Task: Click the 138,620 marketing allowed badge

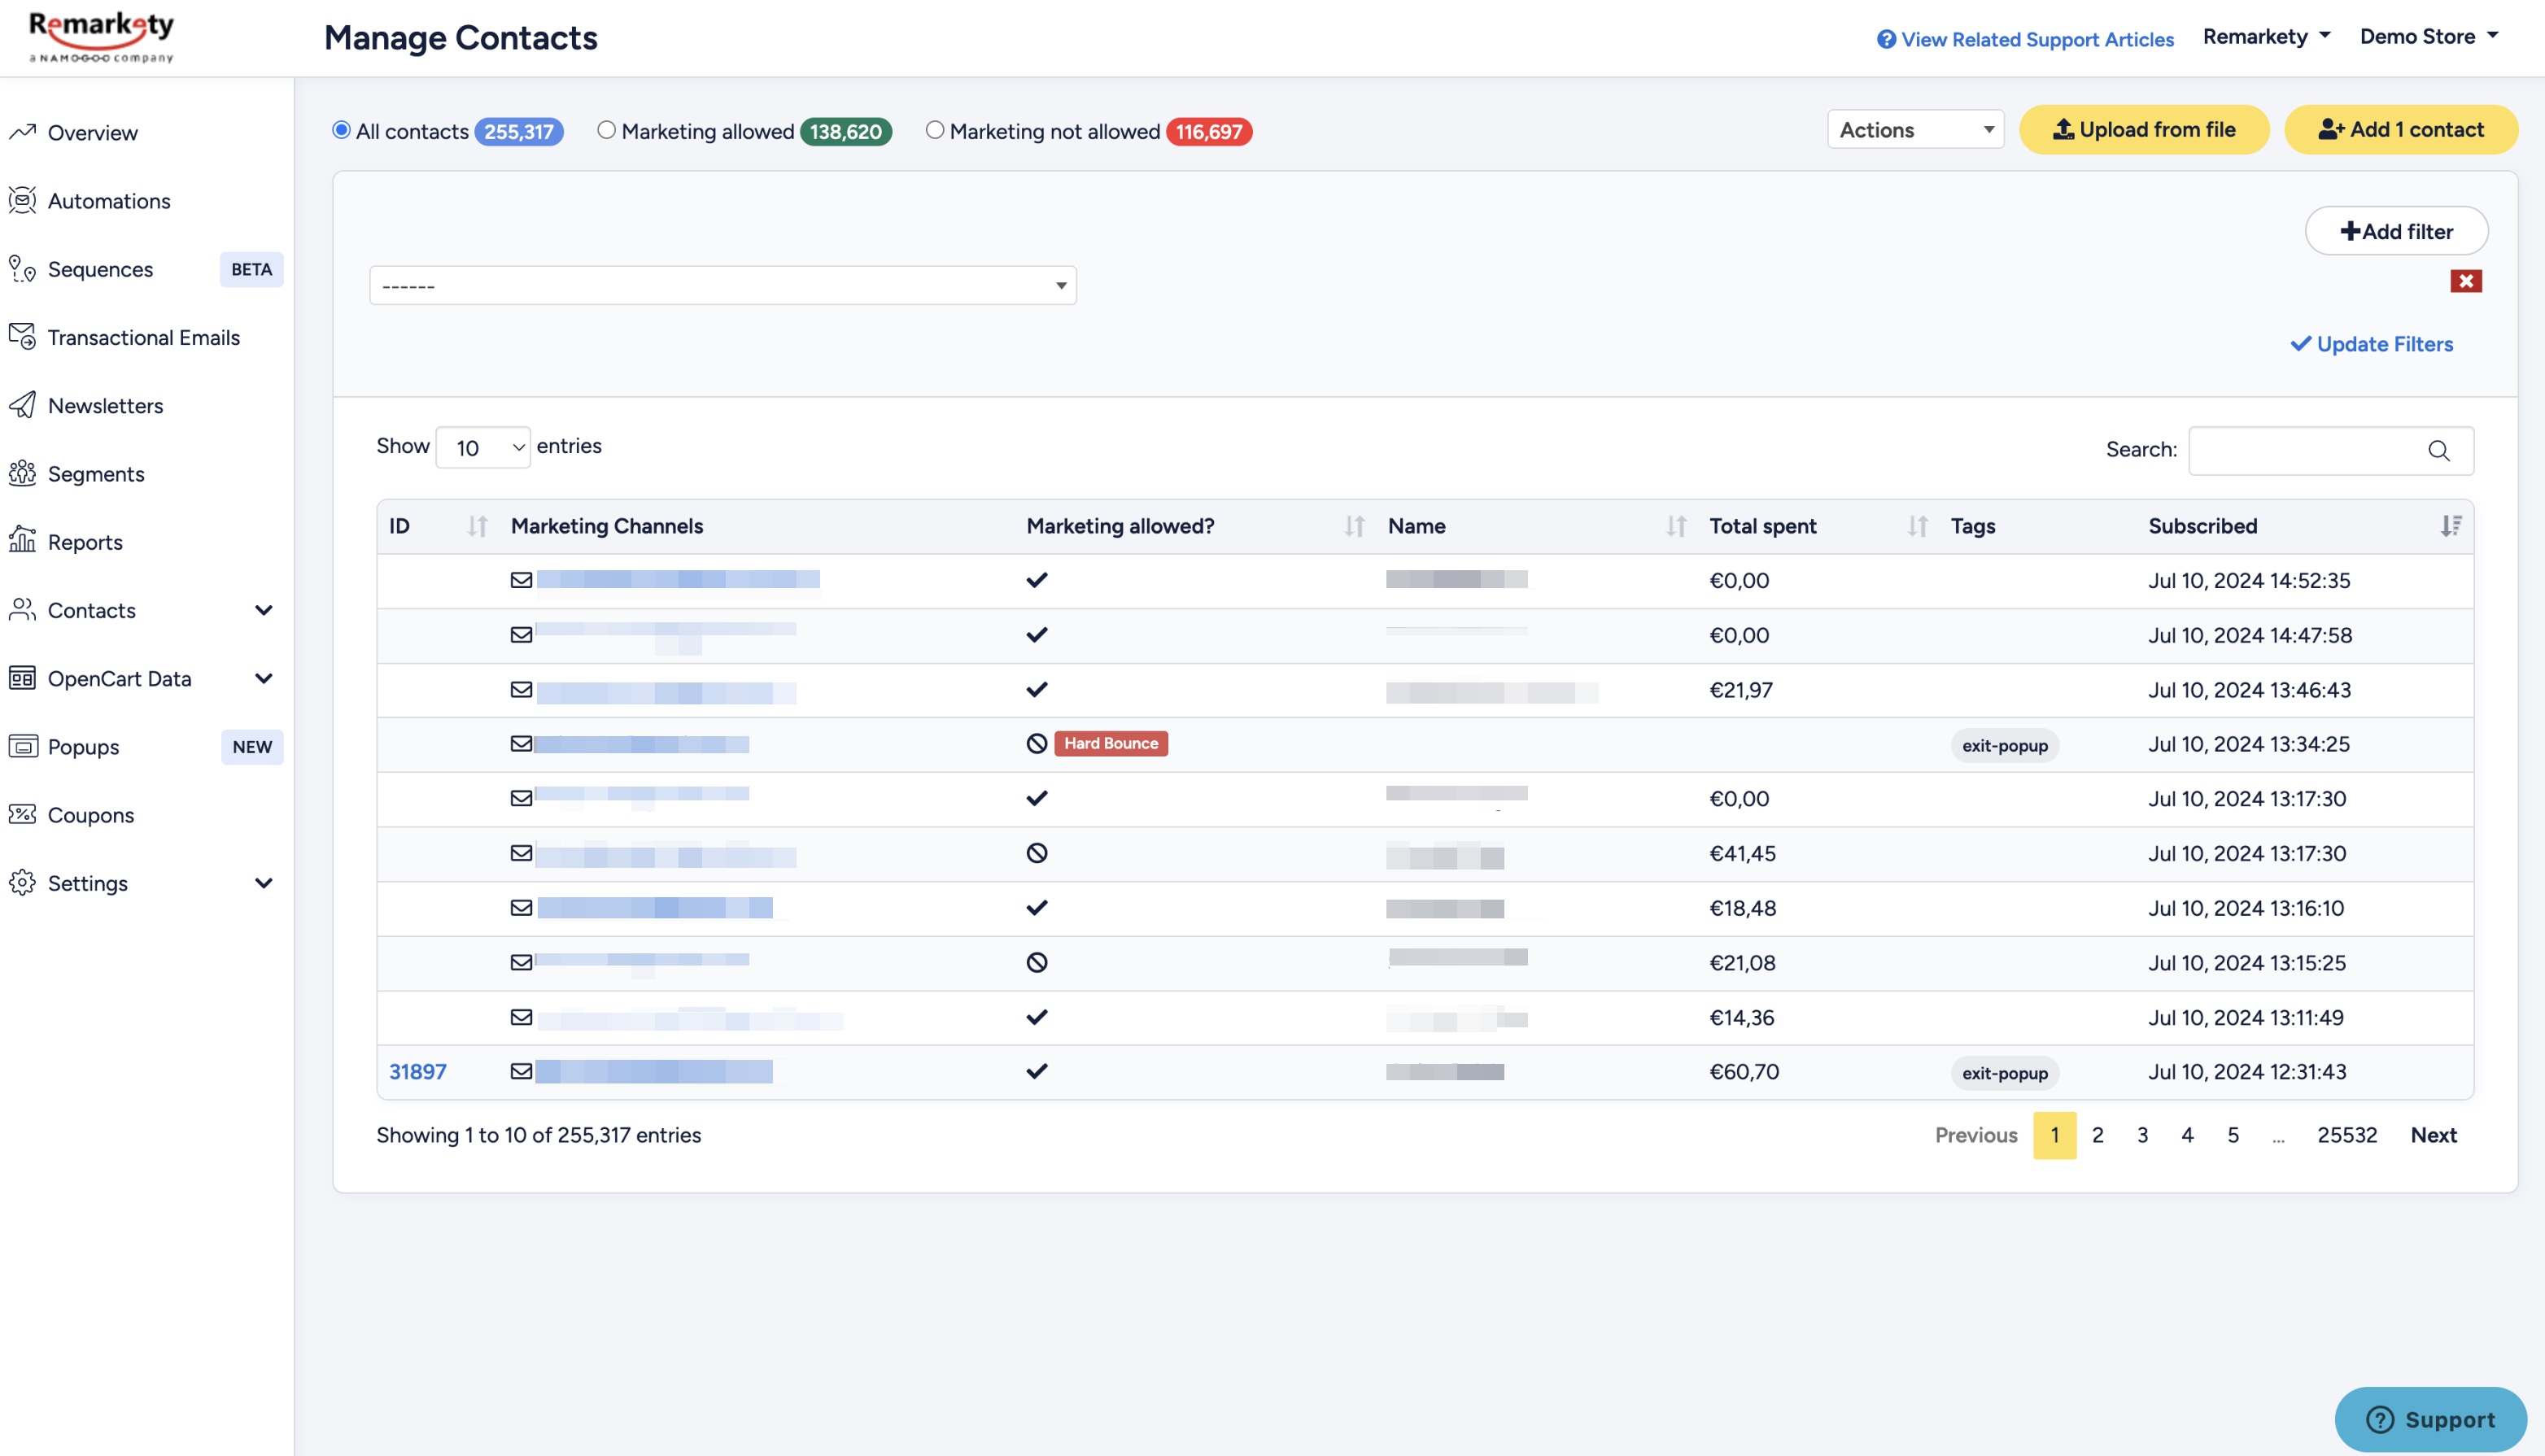Action: pyautogui.click(x=846, y=131)
